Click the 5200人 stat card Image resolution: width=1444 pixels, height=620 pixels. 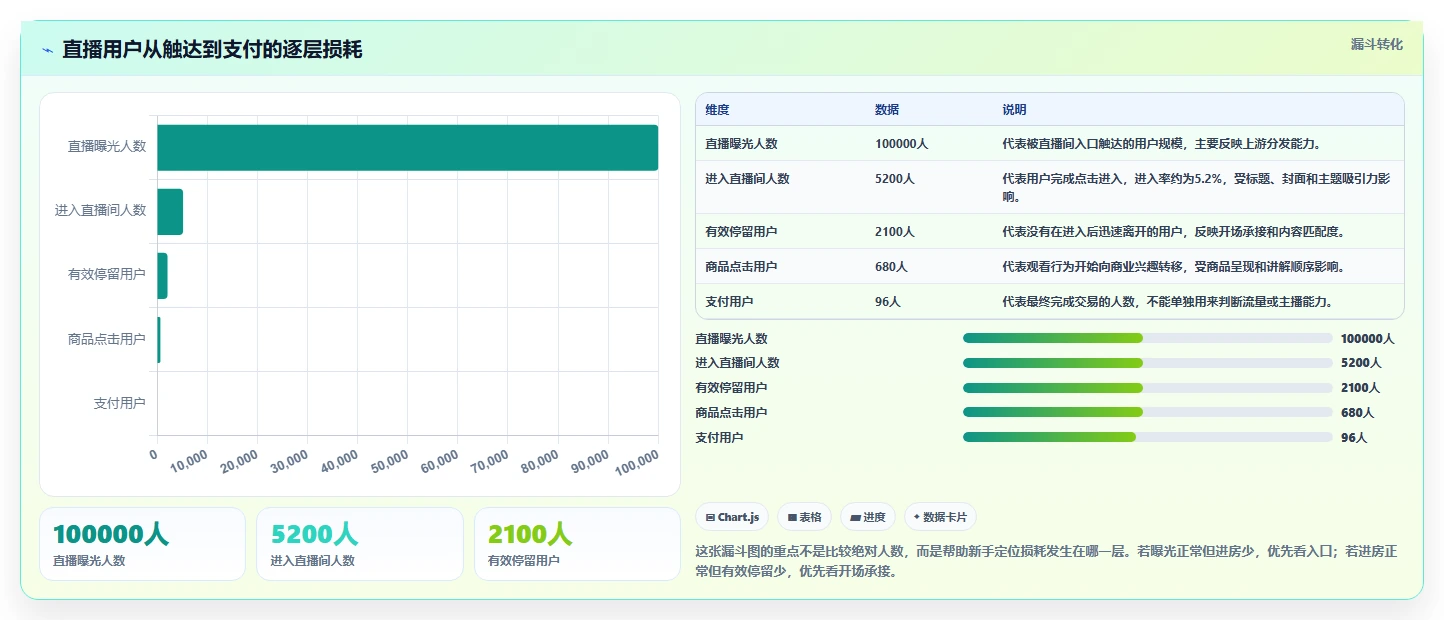[360, 544]
